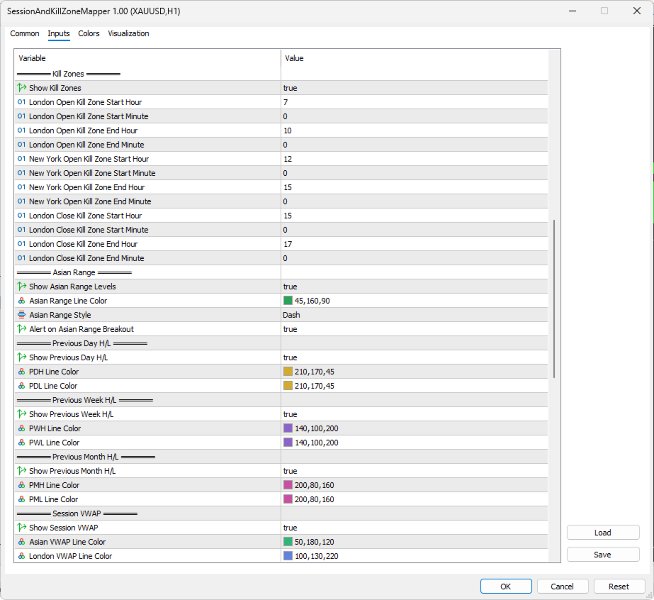654x600 pixels.
Task: Click the enum icon next to Asian Range Style
Action: (22, 315)
